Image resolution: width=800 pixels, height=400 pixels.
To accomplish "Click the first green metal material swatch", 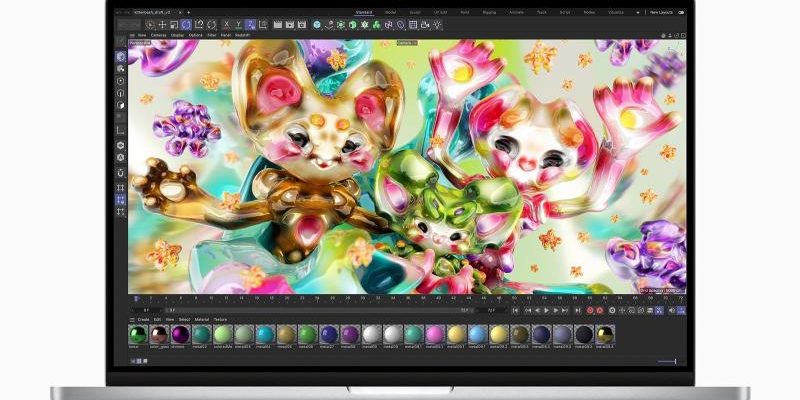I will coord(138,335).
